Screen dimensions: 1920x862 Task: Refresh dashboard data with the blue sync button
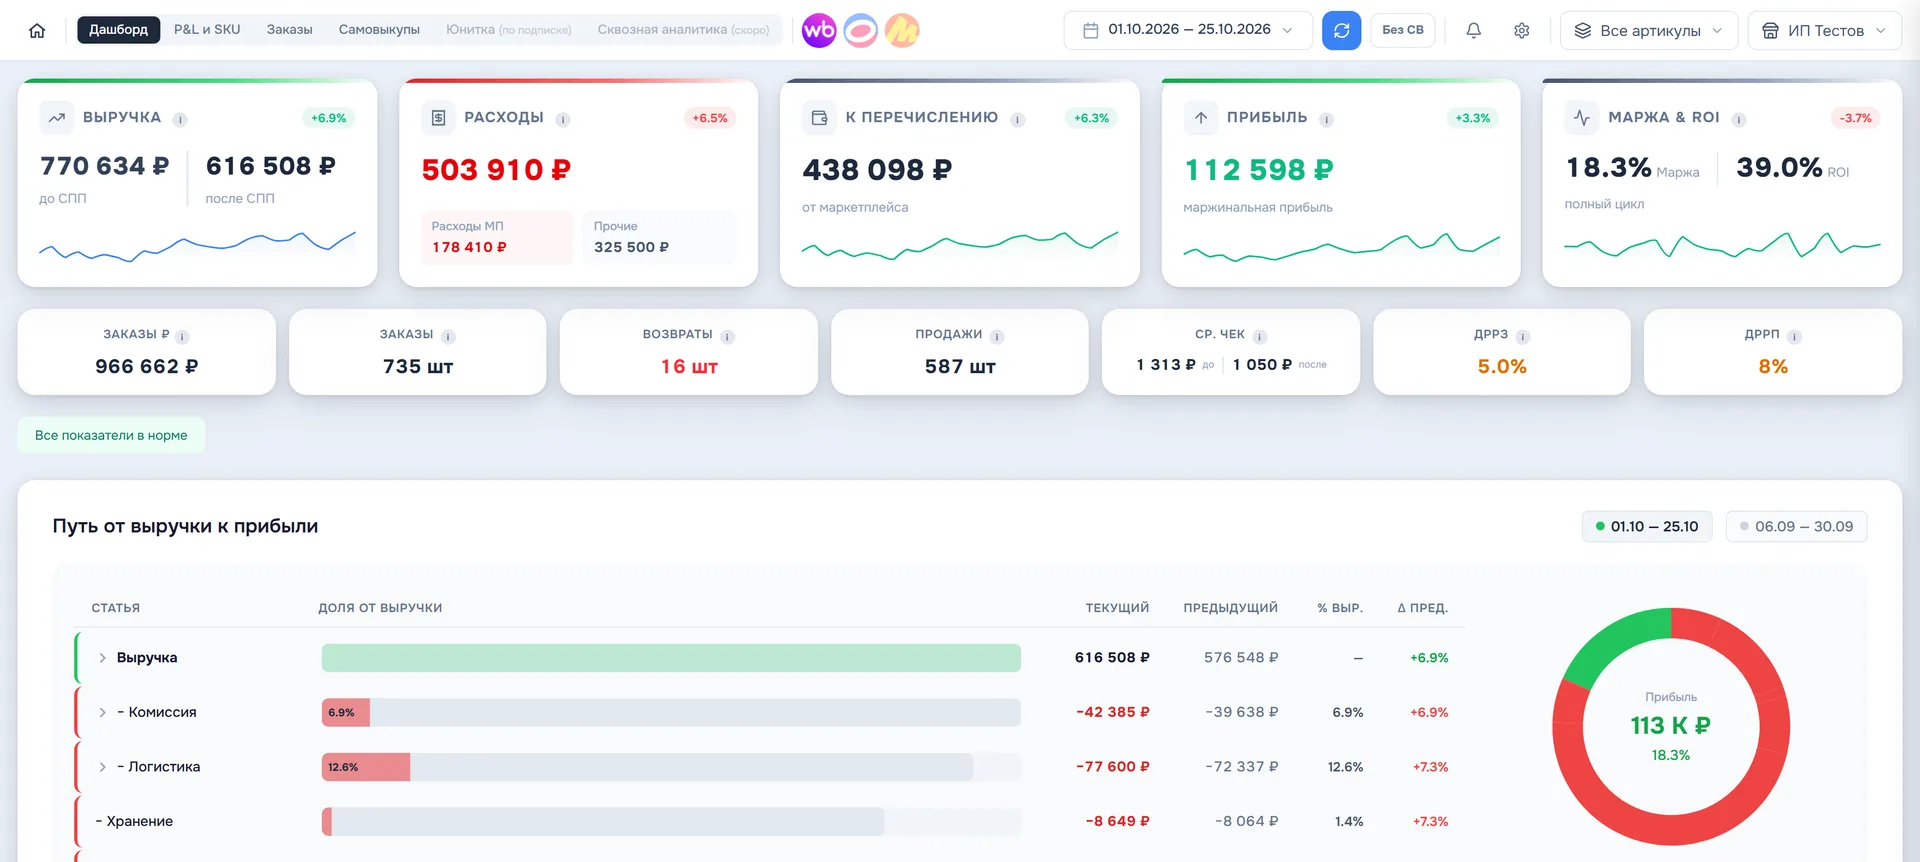pos(1341,30)
